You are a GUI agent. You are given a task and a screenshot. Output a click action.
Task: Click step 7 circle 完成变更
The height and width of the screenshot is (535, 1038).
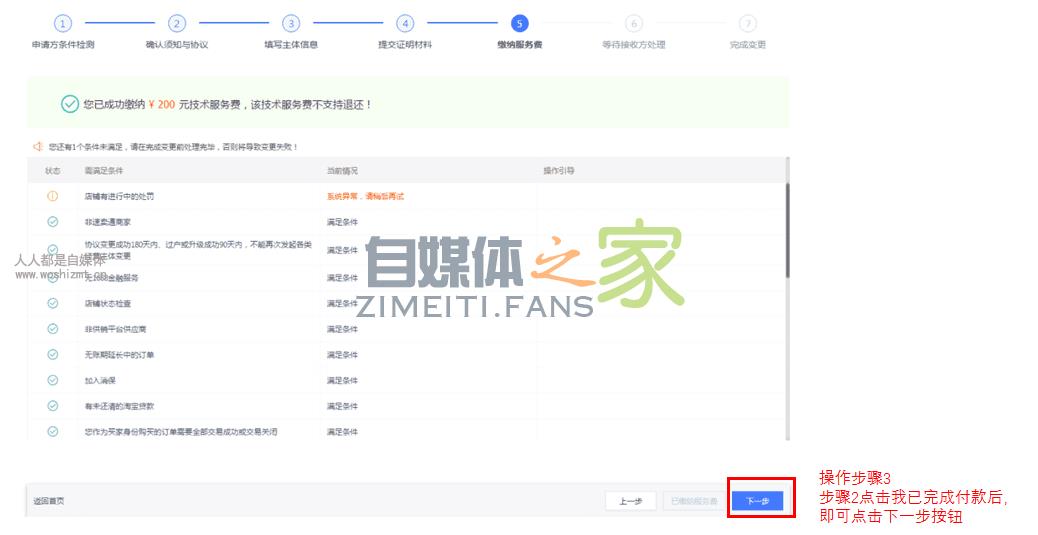[748, 24]
